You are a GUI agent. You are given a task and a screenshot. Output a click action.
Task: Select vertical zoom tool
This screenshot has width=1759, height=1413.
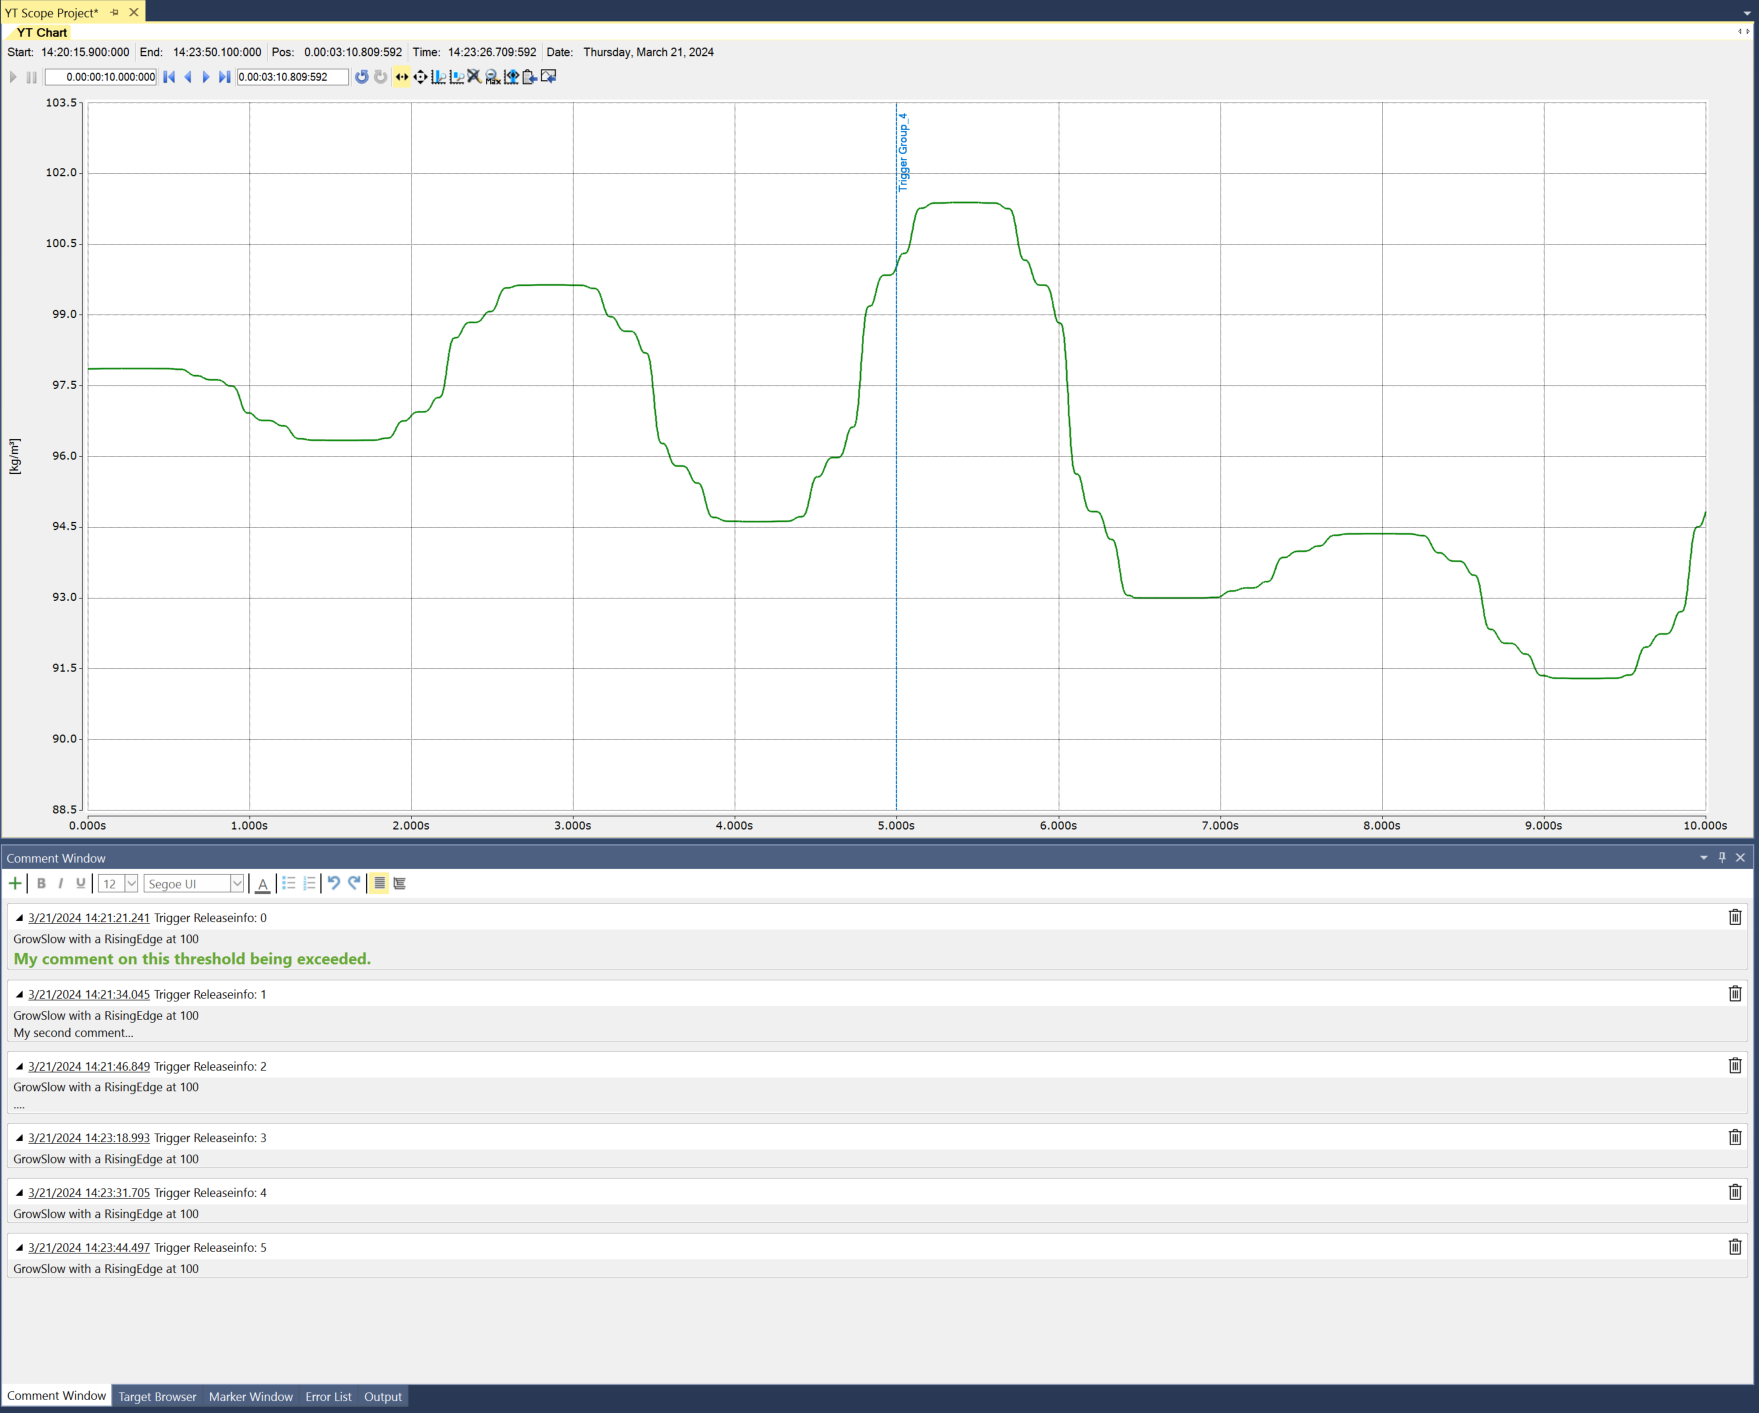pos(456,77)
